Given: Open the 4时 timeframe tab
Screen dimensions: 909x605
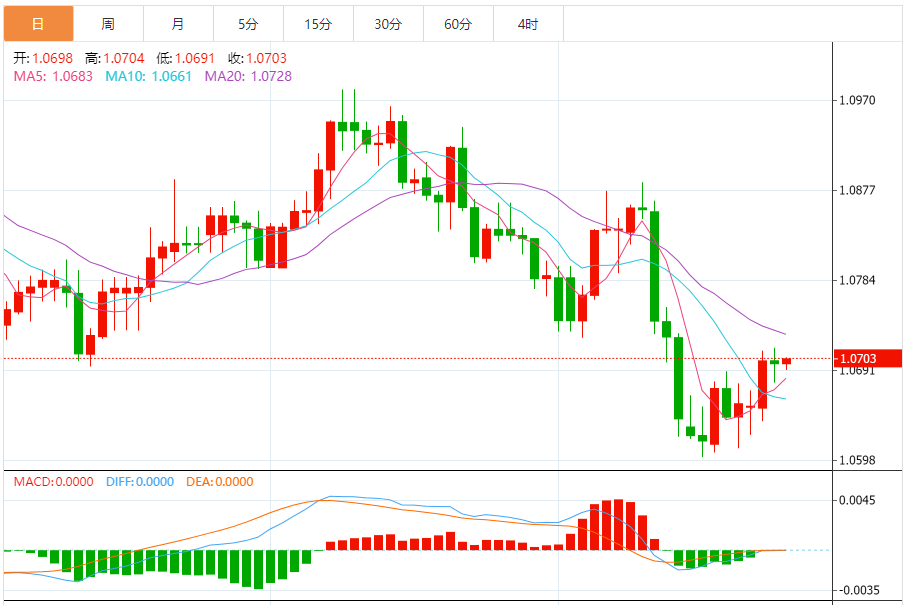Looking at the screenshot, I should (528, 24).
